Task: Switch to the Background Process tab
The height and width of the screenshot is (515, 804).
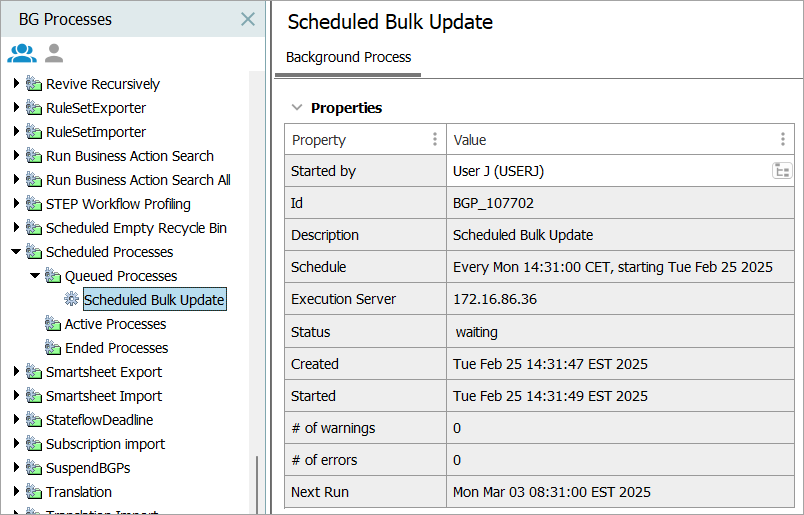Action: pos(348,57)
